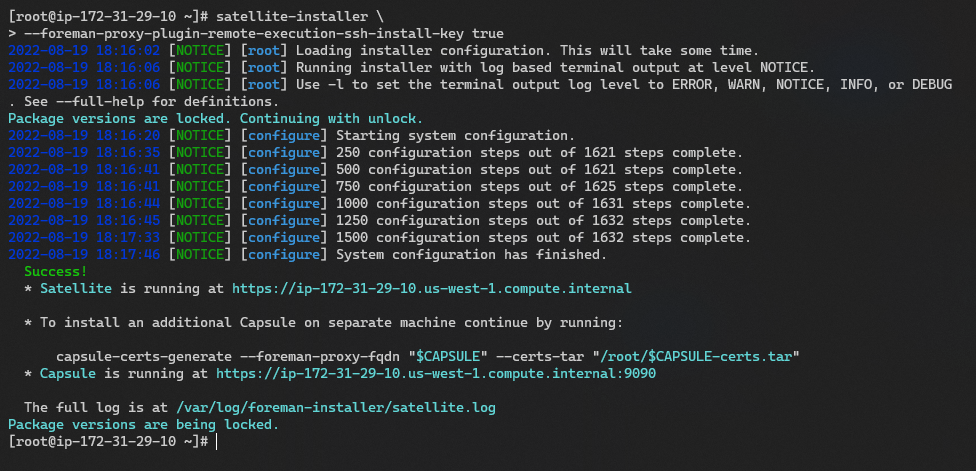Click the '250 configuration steps' log line
The height and width of the screenshot is (471, 976).
click(x=540, y=152)
